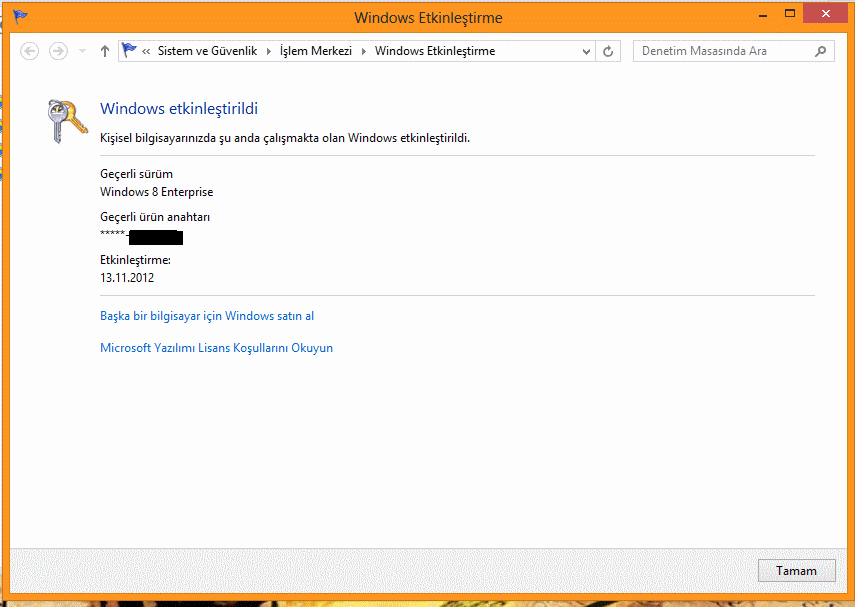Viewport: 855px width, 607px height.
Task: Click the title bar flag window icon
Action: [20, 16]
